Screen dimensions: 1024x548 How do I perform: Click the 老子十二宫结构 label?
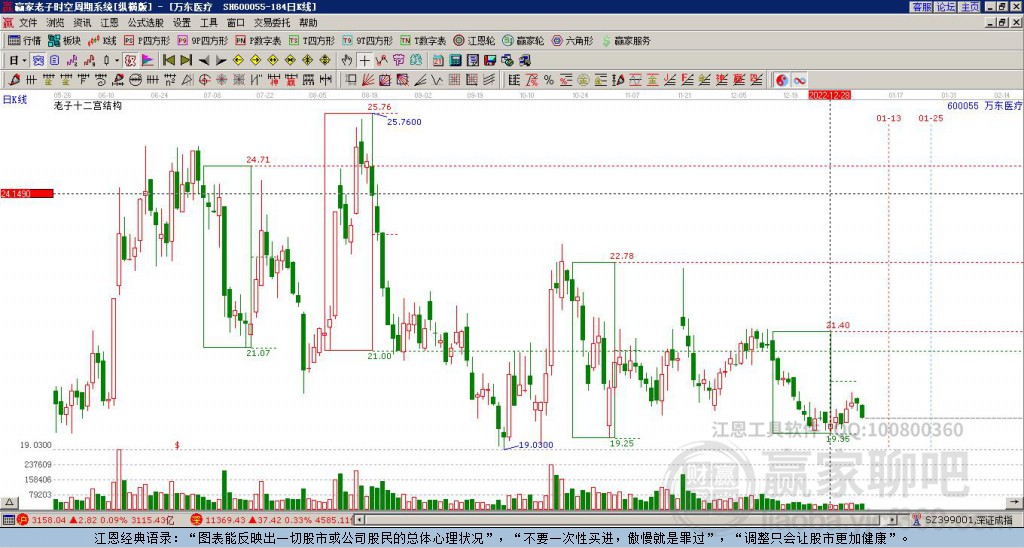[x=88, y=105]
